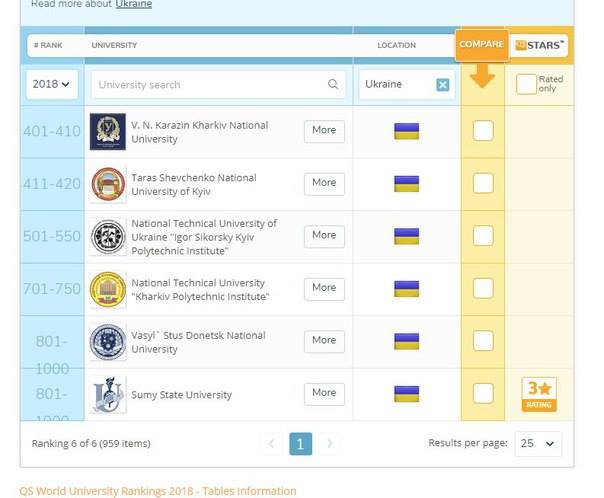
Task: Click the 411-420 rank cell
Action: click(52, 184)
